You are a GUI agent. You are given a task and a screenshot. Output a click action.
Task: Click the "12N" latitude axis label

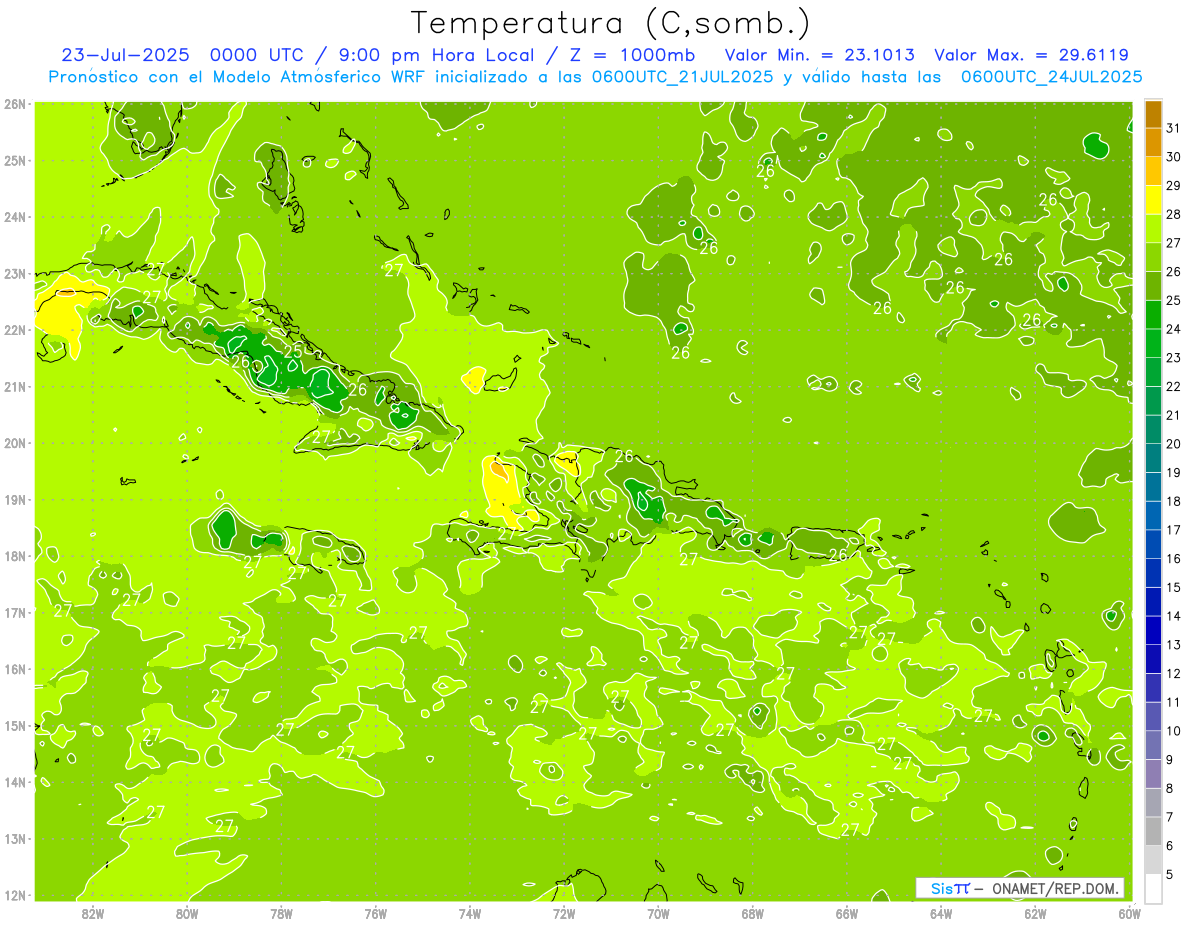(x=14, y=895)
